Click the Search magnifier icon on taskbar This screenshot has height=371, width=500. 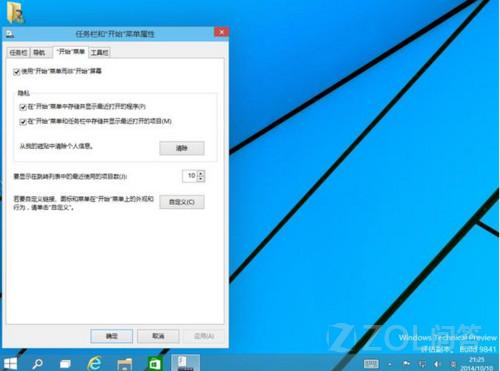coord(37,364)
